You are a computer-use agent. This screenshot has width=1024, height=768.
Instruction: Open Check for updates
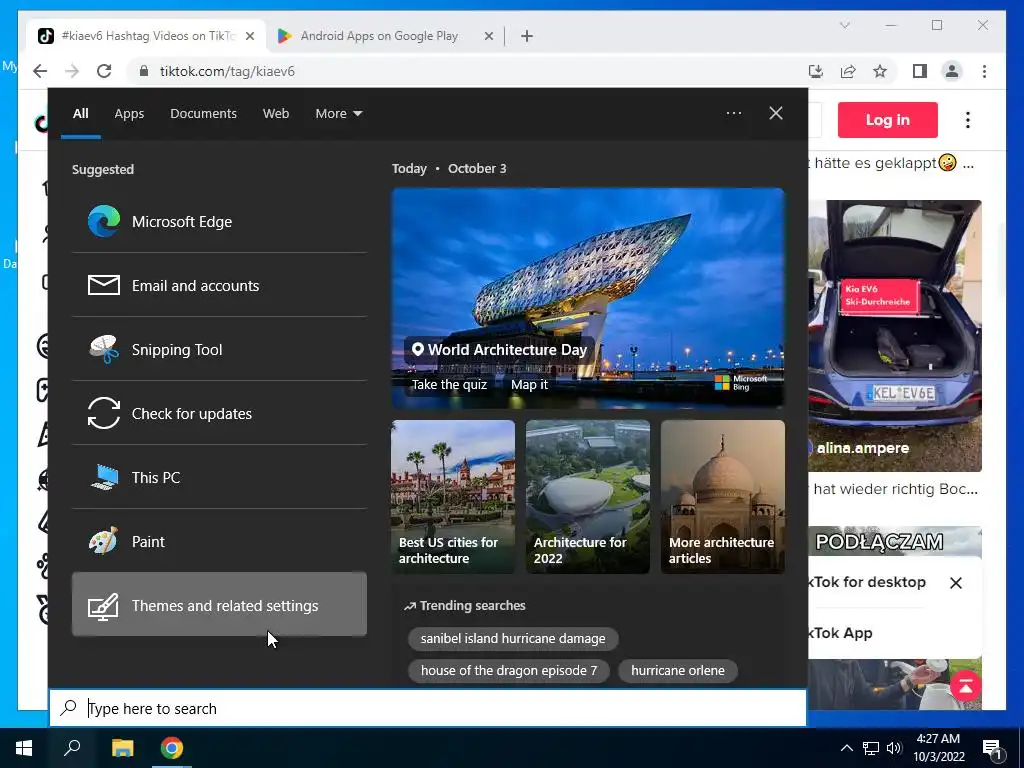tap(219, 413)
